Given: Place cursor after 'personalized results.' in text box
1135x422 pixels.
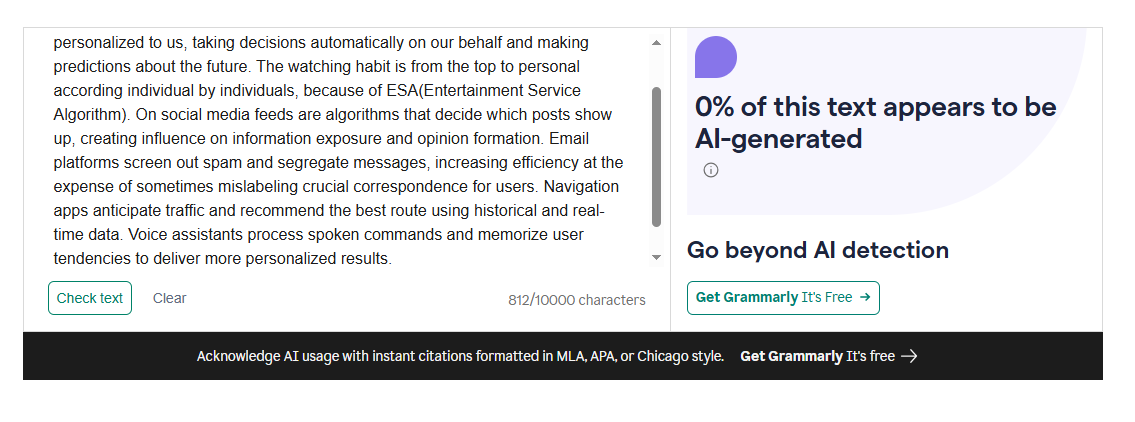Looking at the screenshot, I should [x=393, y=258].
